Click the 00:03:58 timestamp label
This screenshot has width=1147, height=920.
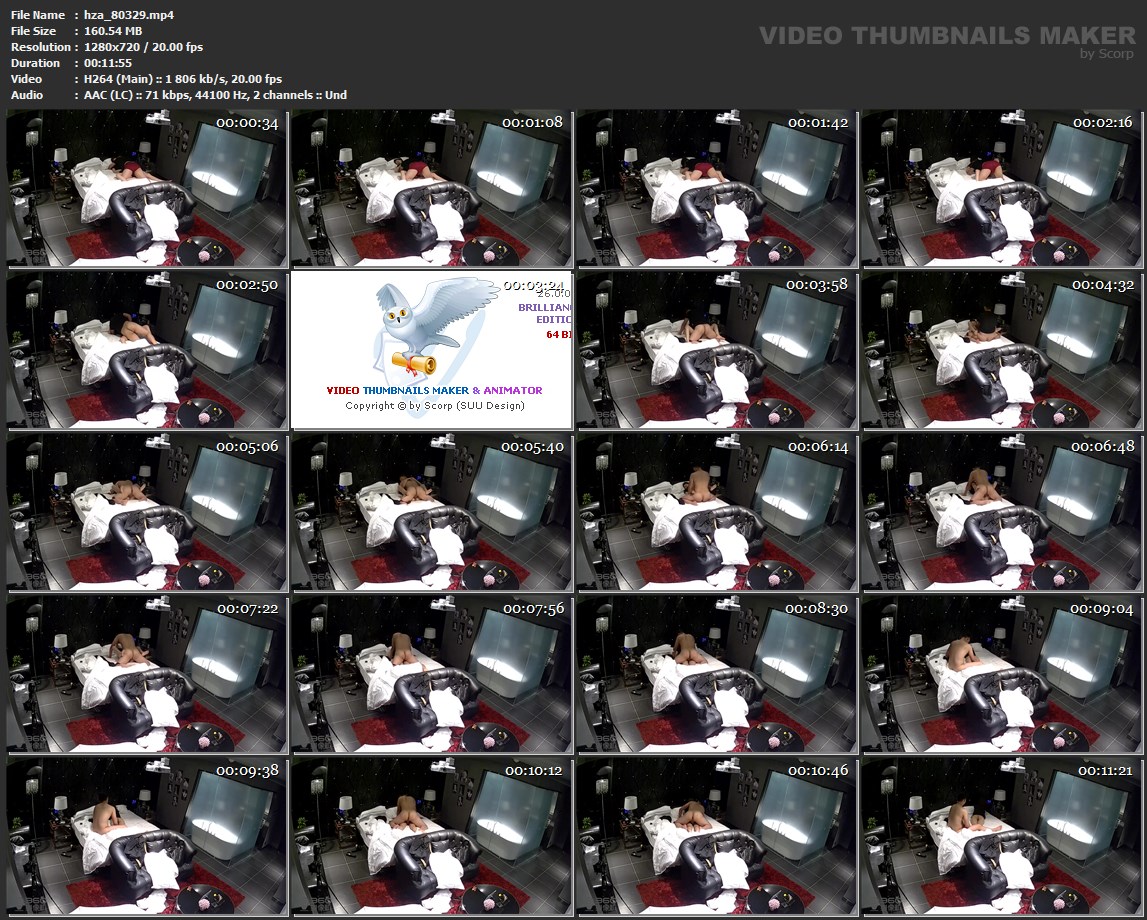[x=816, y=285]
